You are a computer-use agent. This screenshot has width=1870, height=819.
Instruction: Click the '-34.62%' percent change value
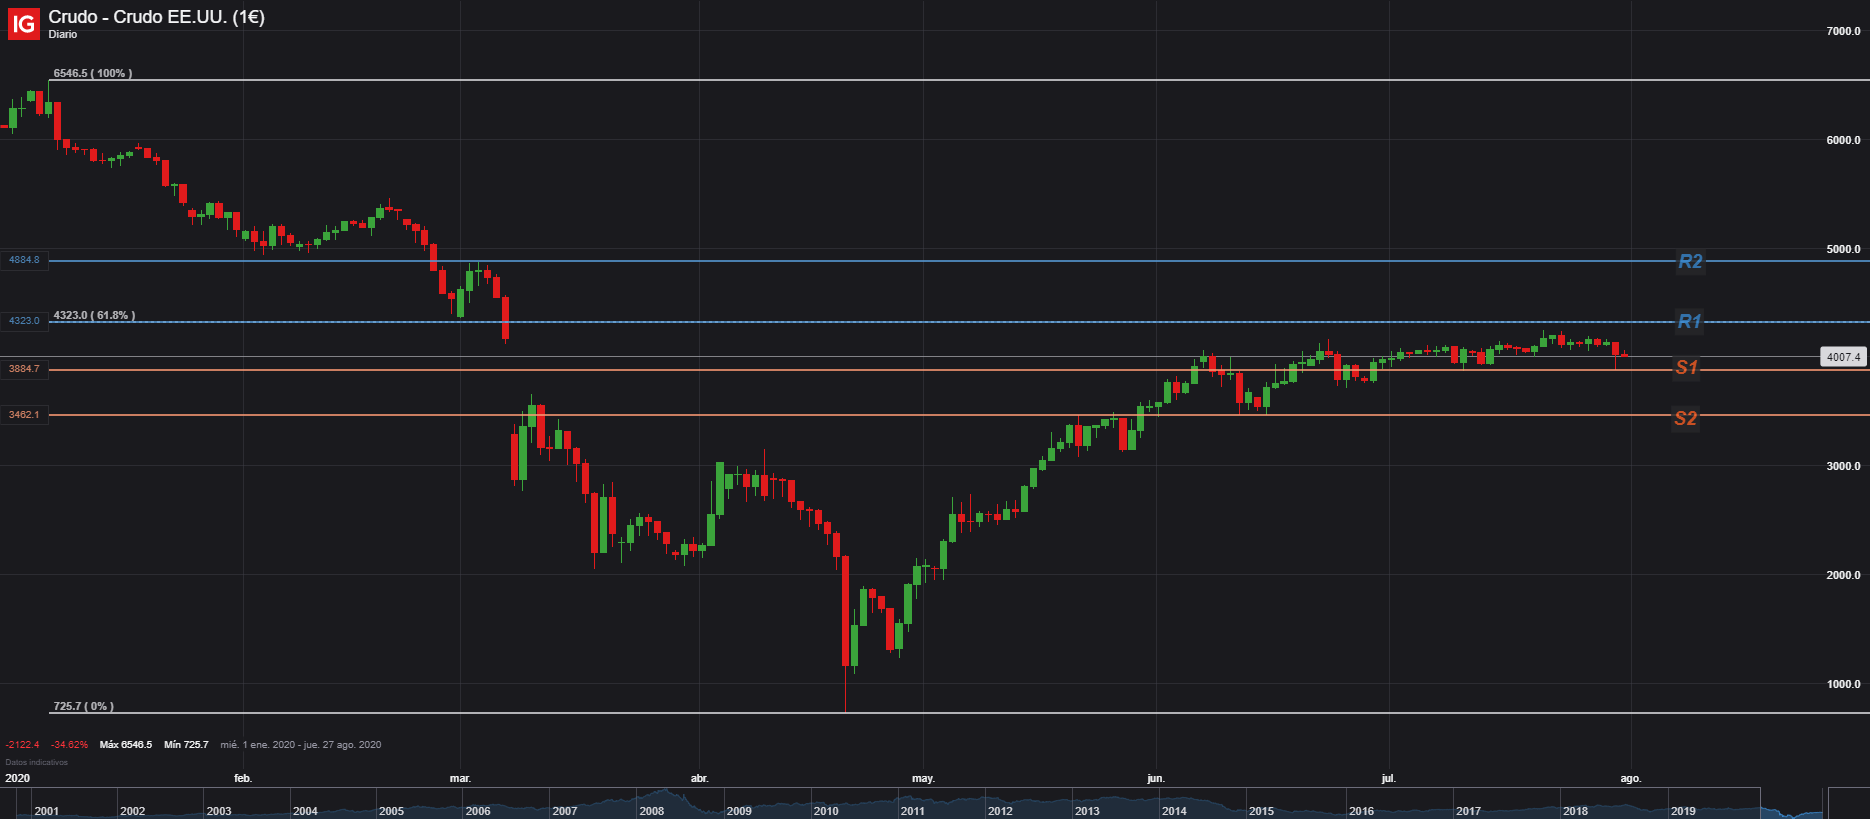(70, 745)
